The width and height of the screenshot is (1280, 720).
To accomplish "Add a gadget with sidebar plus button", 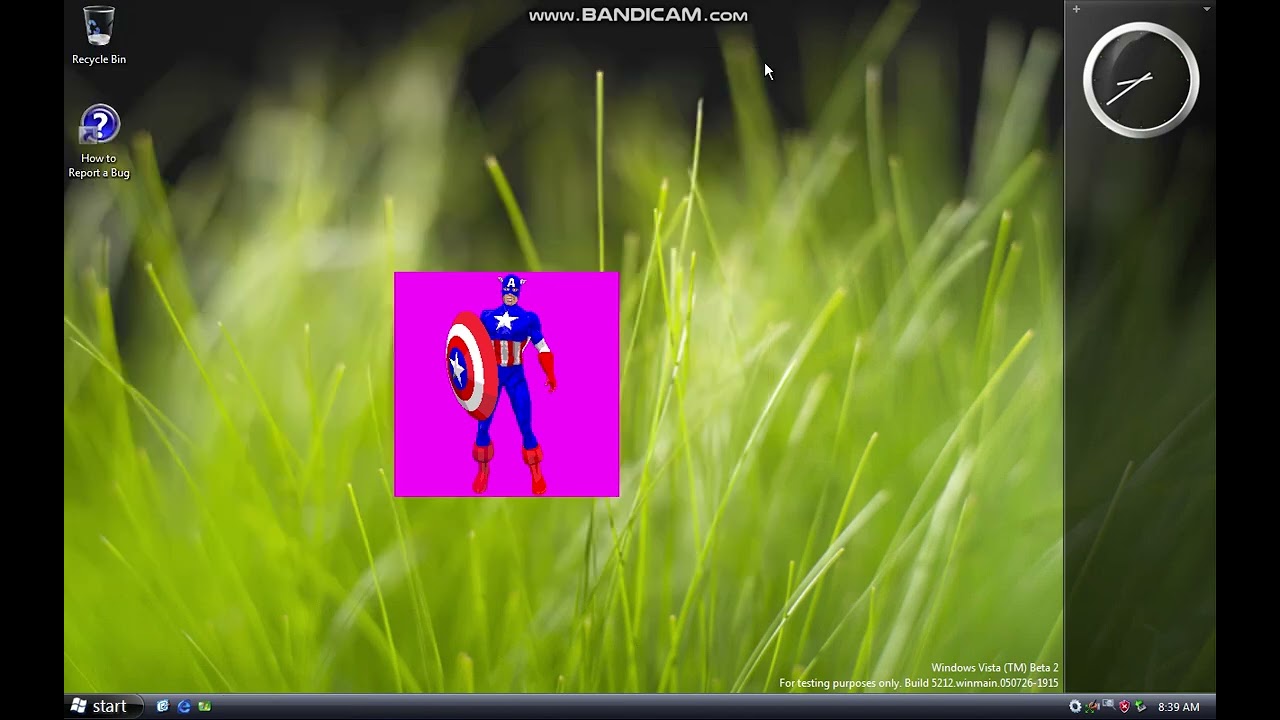I will tap(1076, 9).
